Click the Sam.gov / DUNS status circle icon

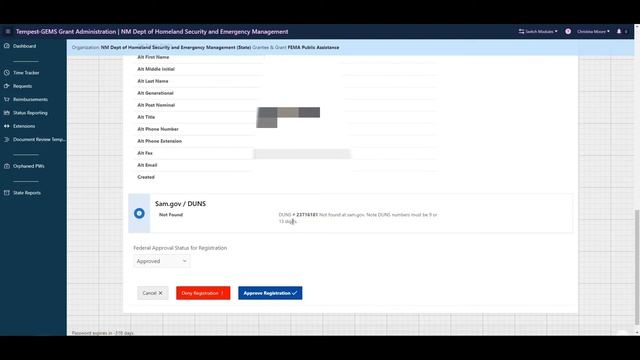click(139, 213)
